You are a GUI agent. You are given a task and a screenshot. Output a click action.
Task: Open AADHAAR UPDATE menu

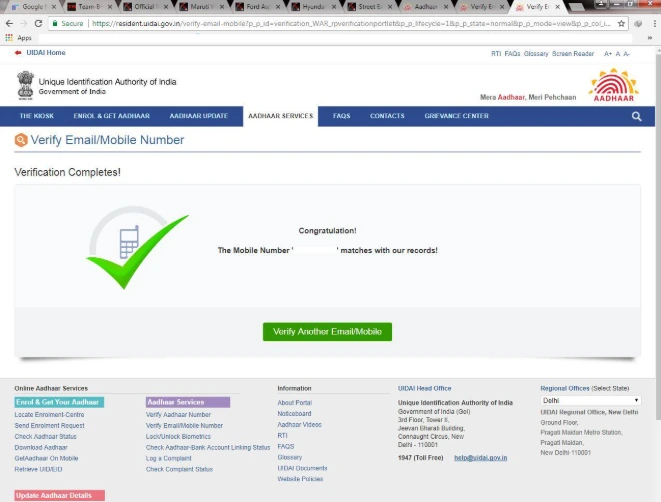click(199, 116)
